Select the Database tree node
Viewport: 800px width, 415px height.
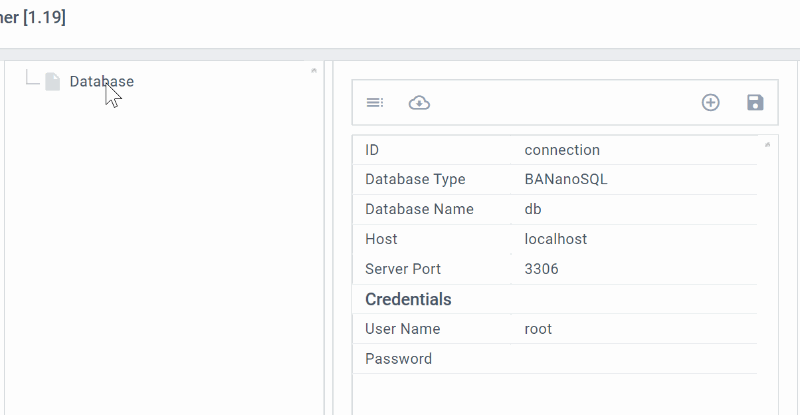point(101,82)
